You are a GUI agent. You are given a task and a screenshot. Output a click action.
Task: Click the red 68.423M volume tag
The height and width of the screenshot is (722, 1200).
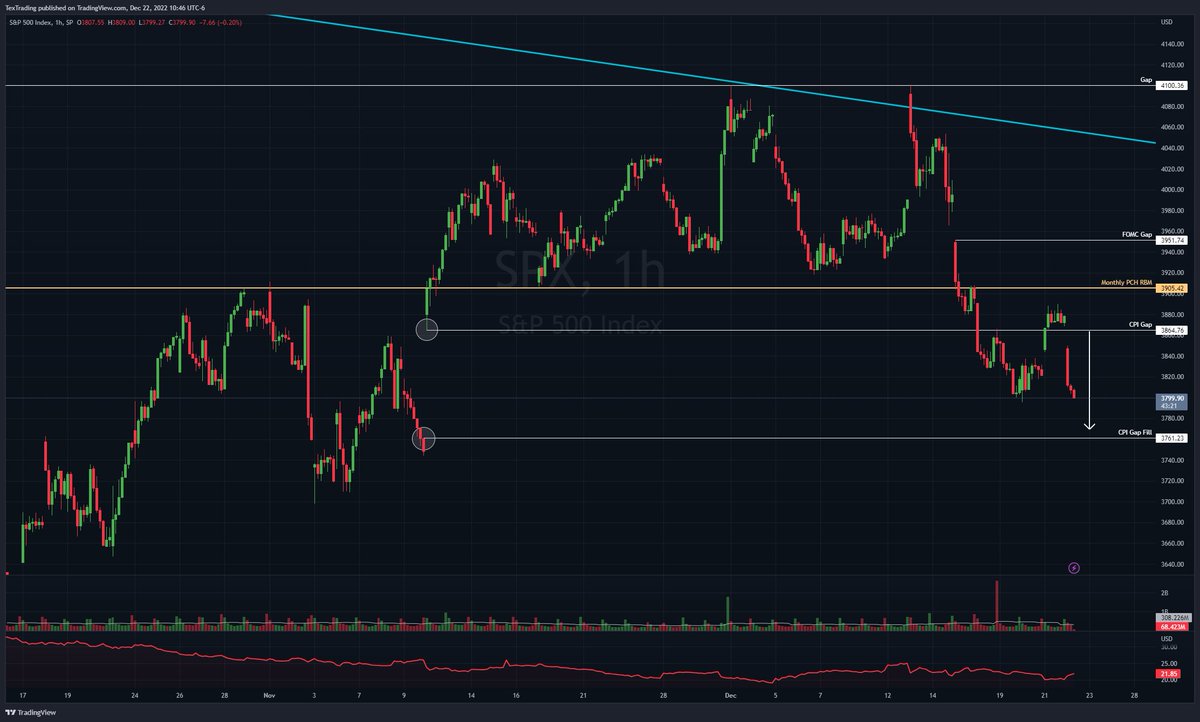point(1172,626)
